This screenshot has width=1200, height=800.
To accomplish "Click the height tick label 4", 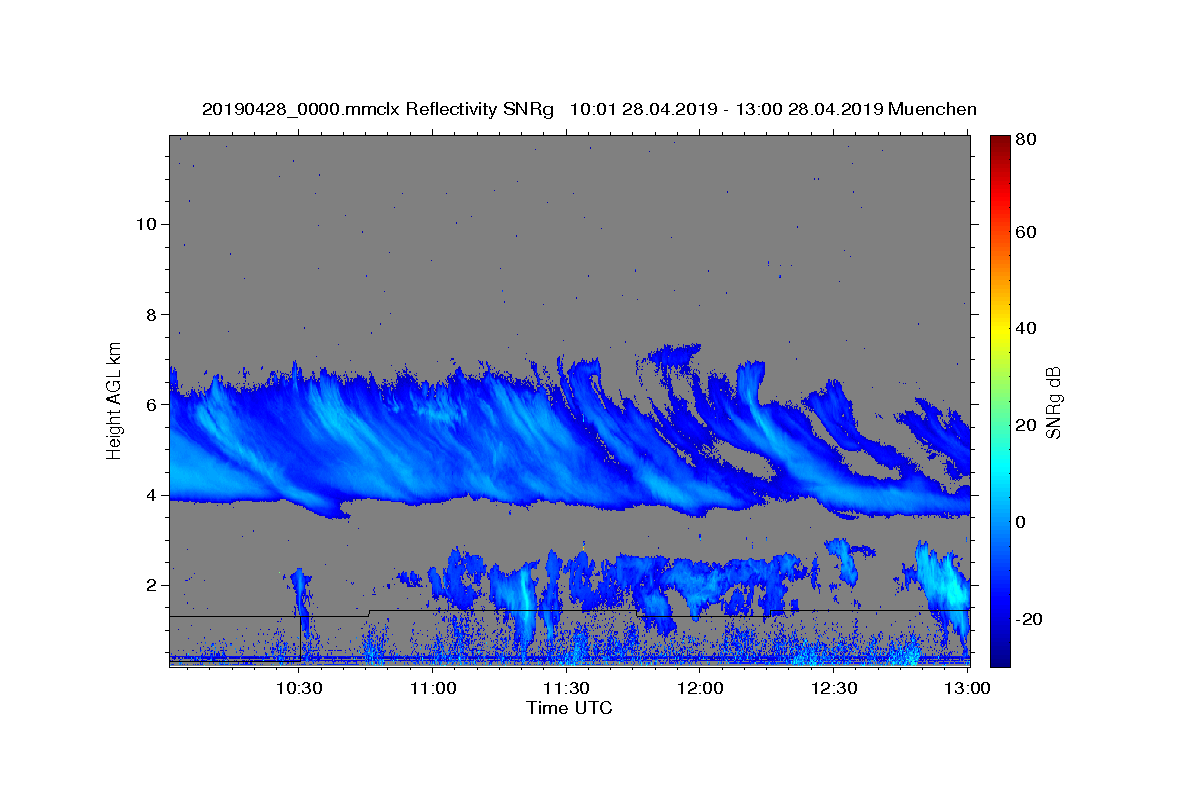I will 150,495.
